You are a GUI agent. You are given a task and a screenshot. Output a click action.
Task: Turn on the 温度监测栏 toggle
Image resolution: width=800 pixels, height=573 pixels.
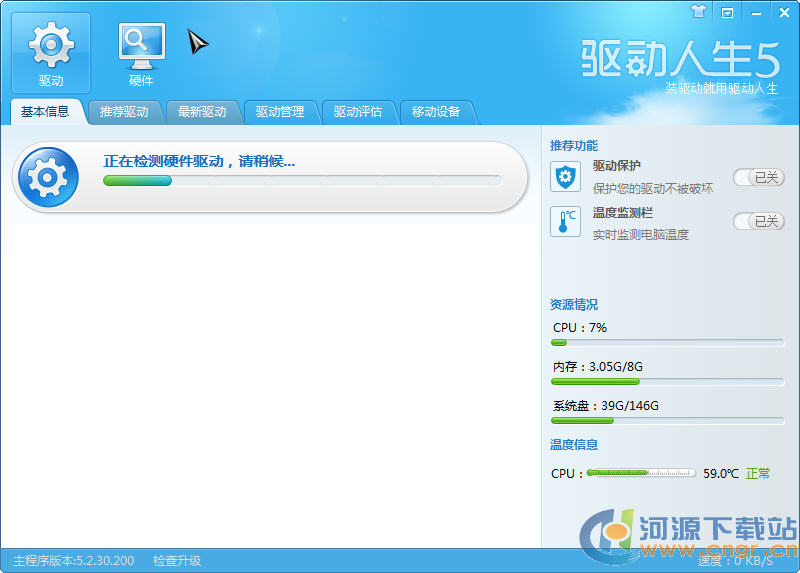pyautogui.click(x=758, y=221)
